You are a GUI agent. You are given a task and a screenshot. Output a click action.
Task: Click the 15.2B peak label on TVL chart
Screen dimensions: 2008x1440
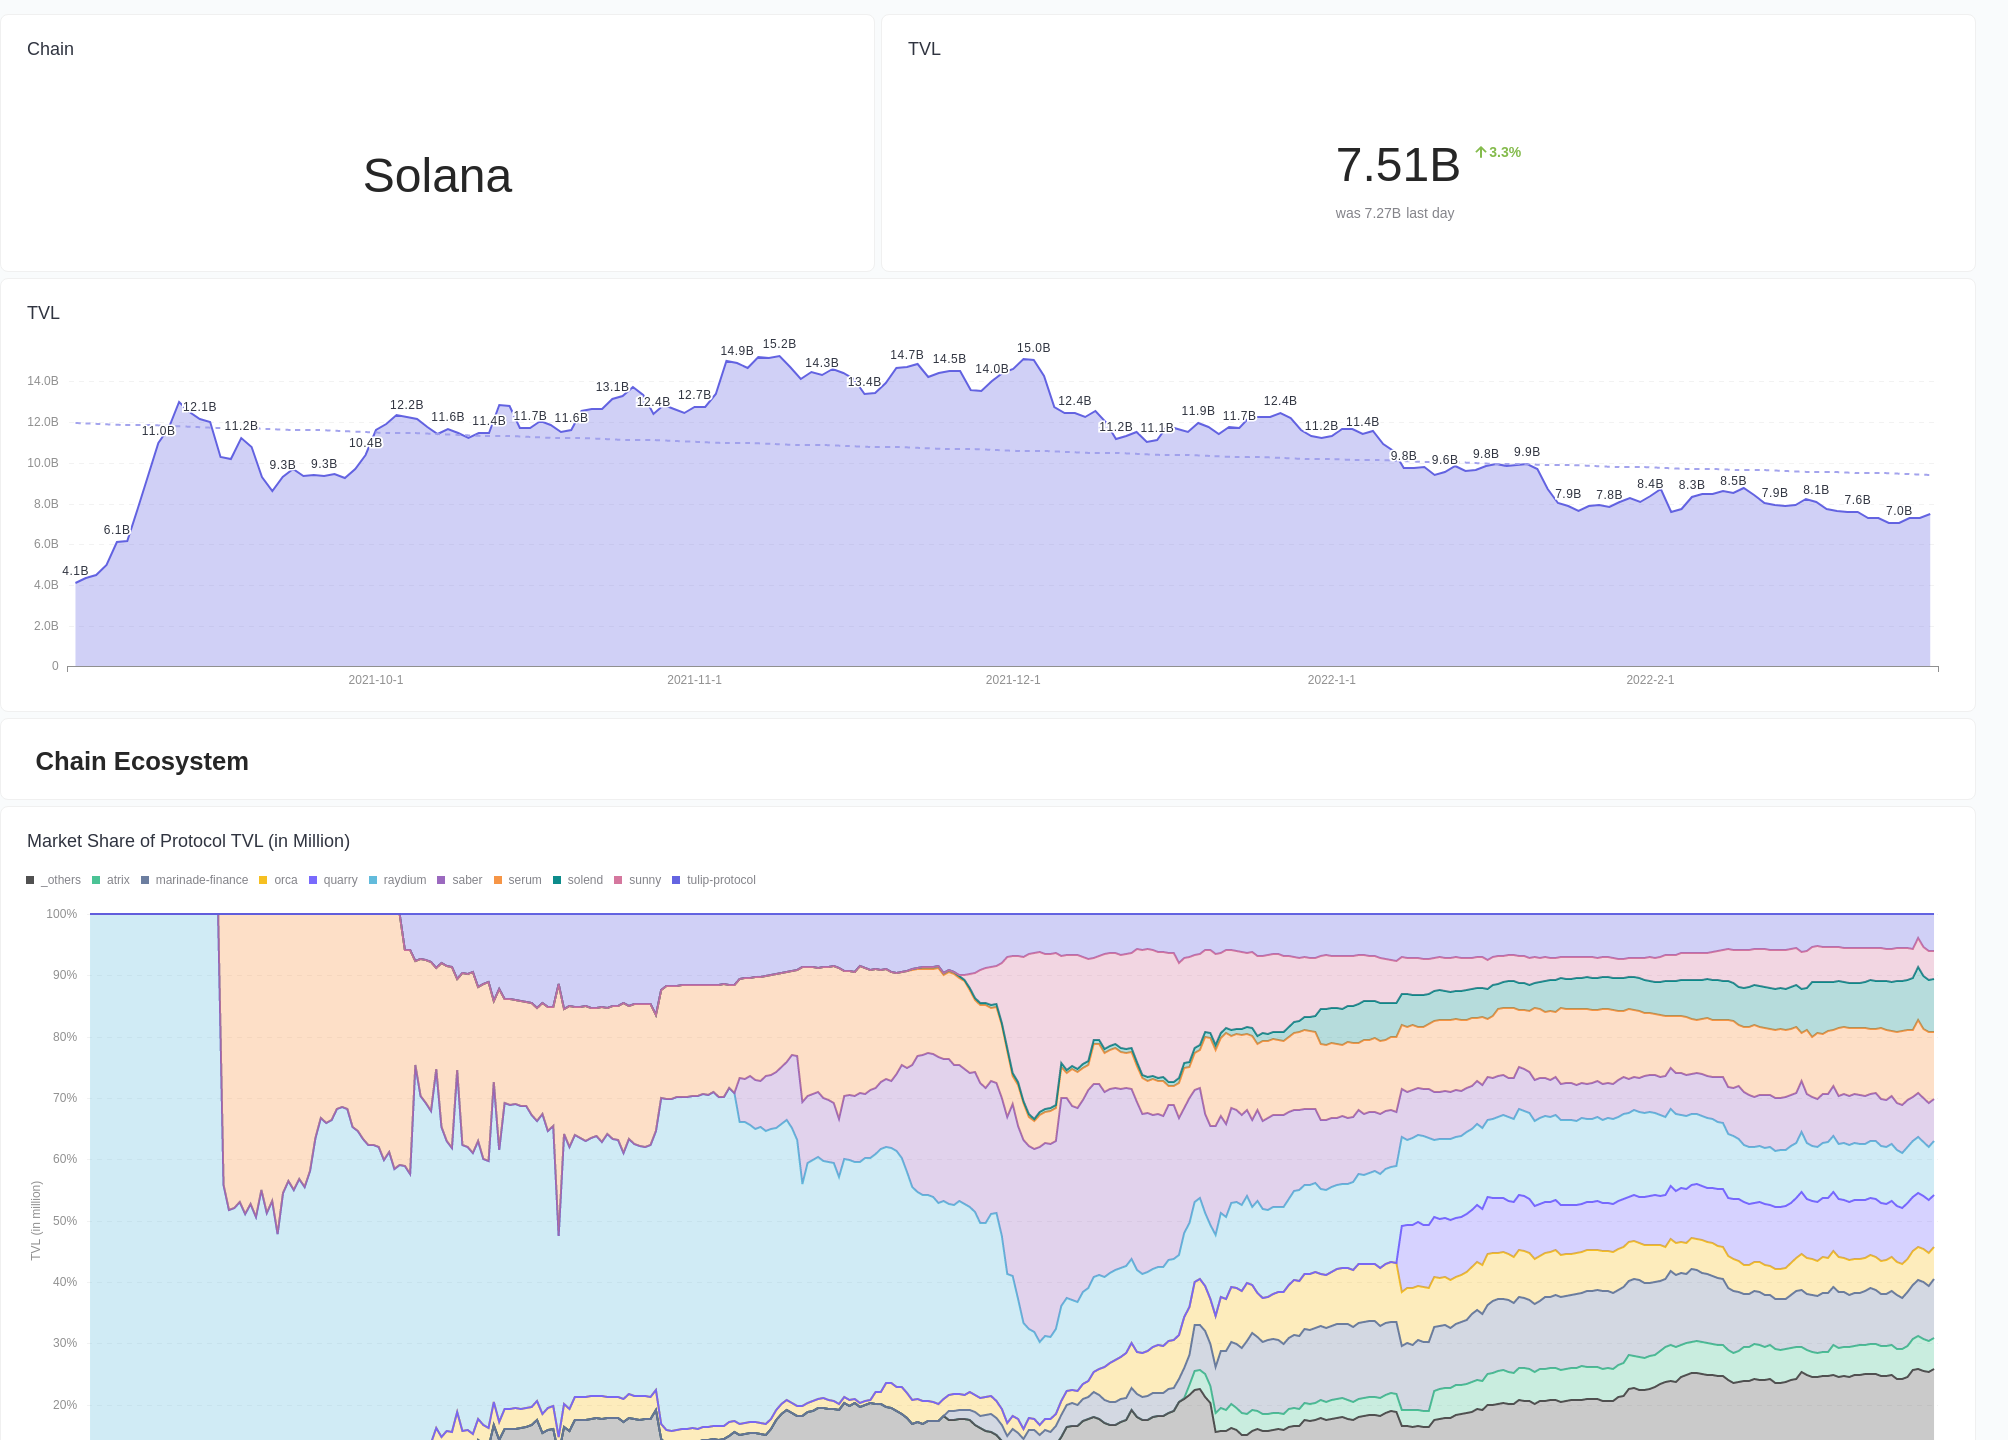pyautogui.click(x=781, y=343)
